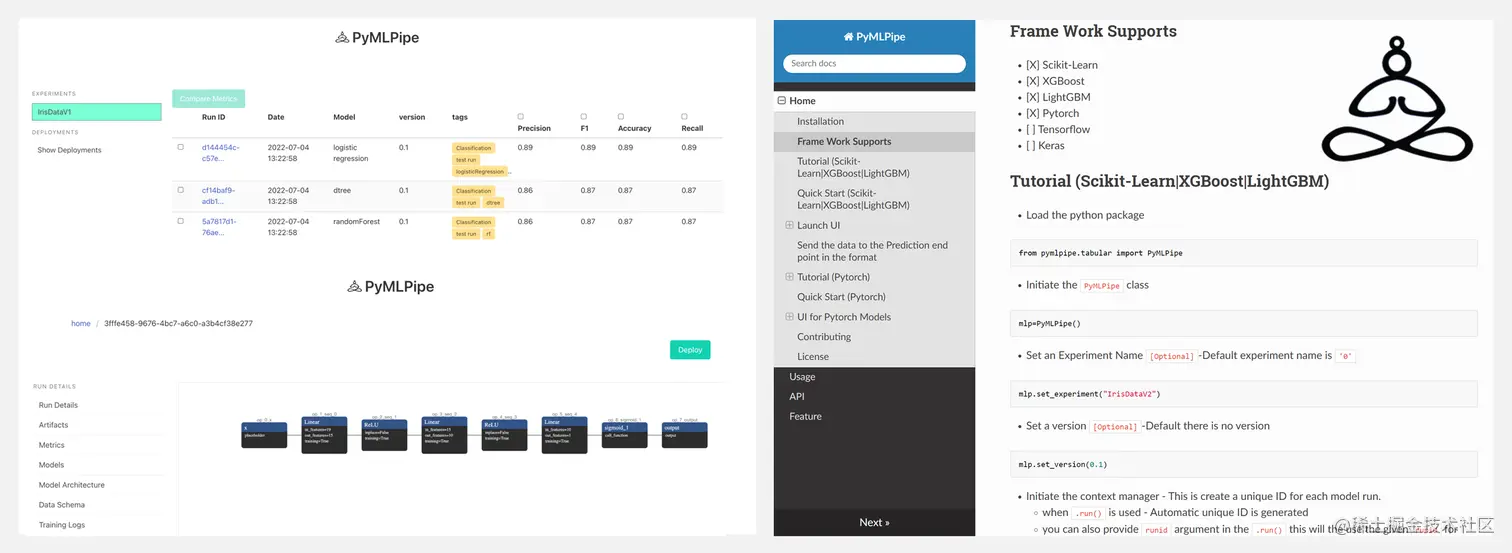The image size is (1512, 553).
Task: Open Show Deployments in the sidebar
Action: 70,150
